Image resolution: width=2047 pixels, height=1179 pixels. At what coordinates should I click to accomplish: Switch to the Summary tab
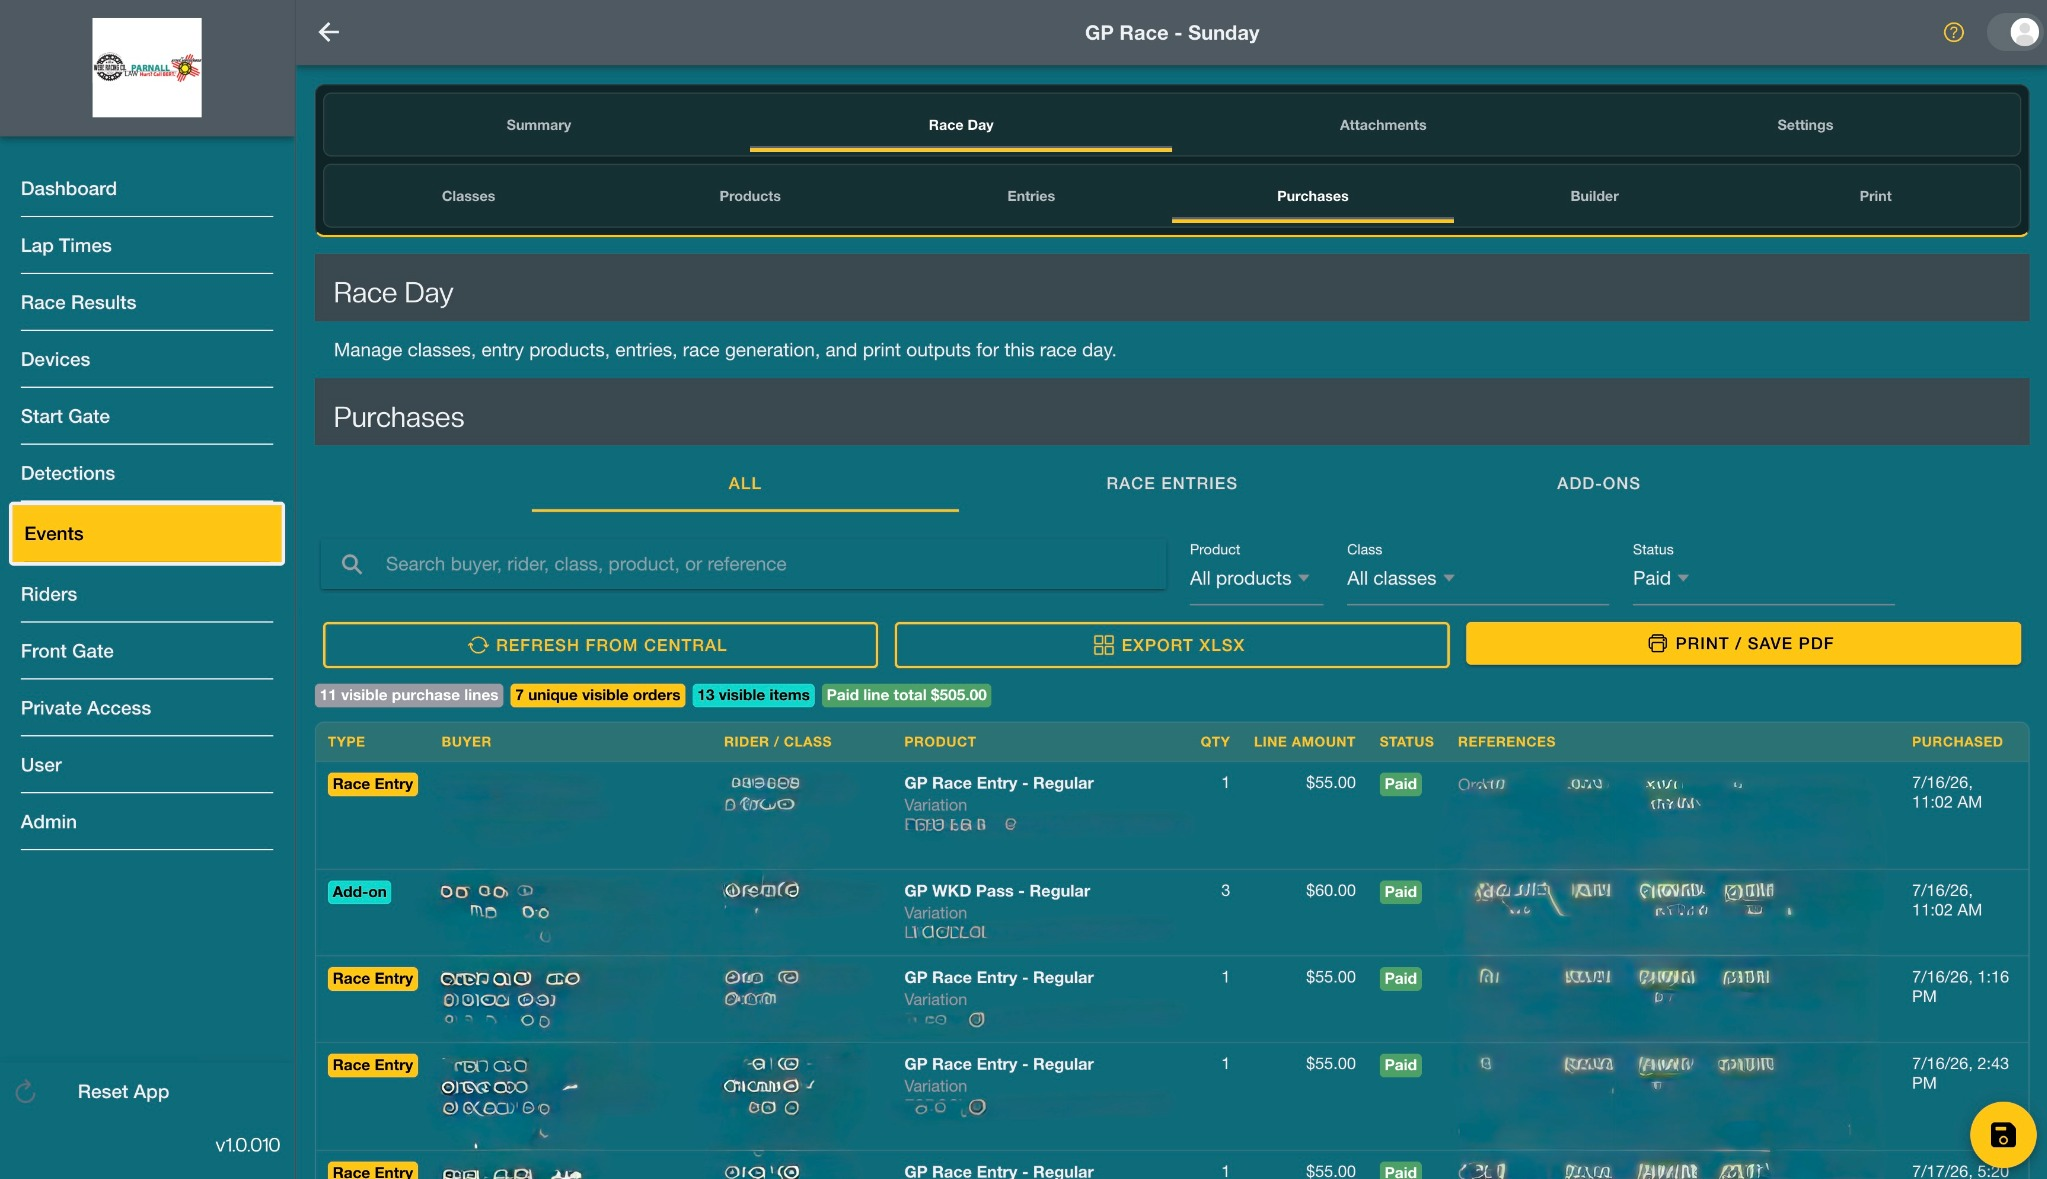(x=538, y=125)
